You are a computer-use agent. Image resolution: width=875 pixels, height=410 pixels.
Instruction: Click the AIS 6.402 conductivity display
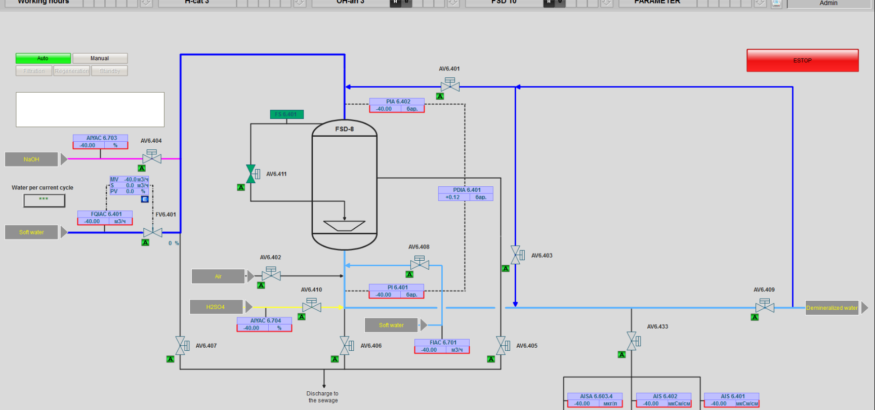pos(664,400)
